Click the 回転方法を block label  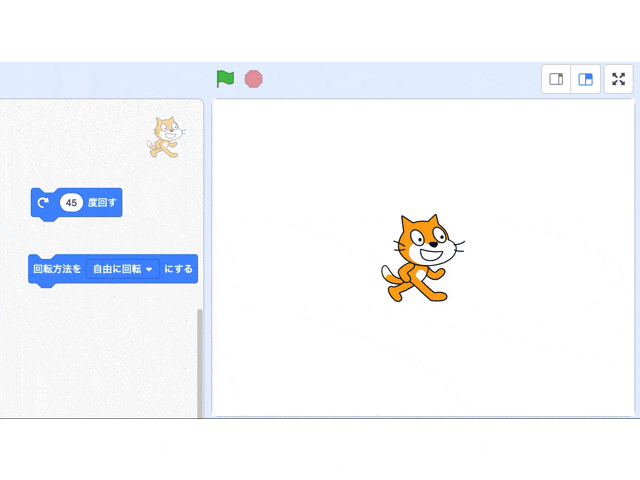(x=57, y=269)
